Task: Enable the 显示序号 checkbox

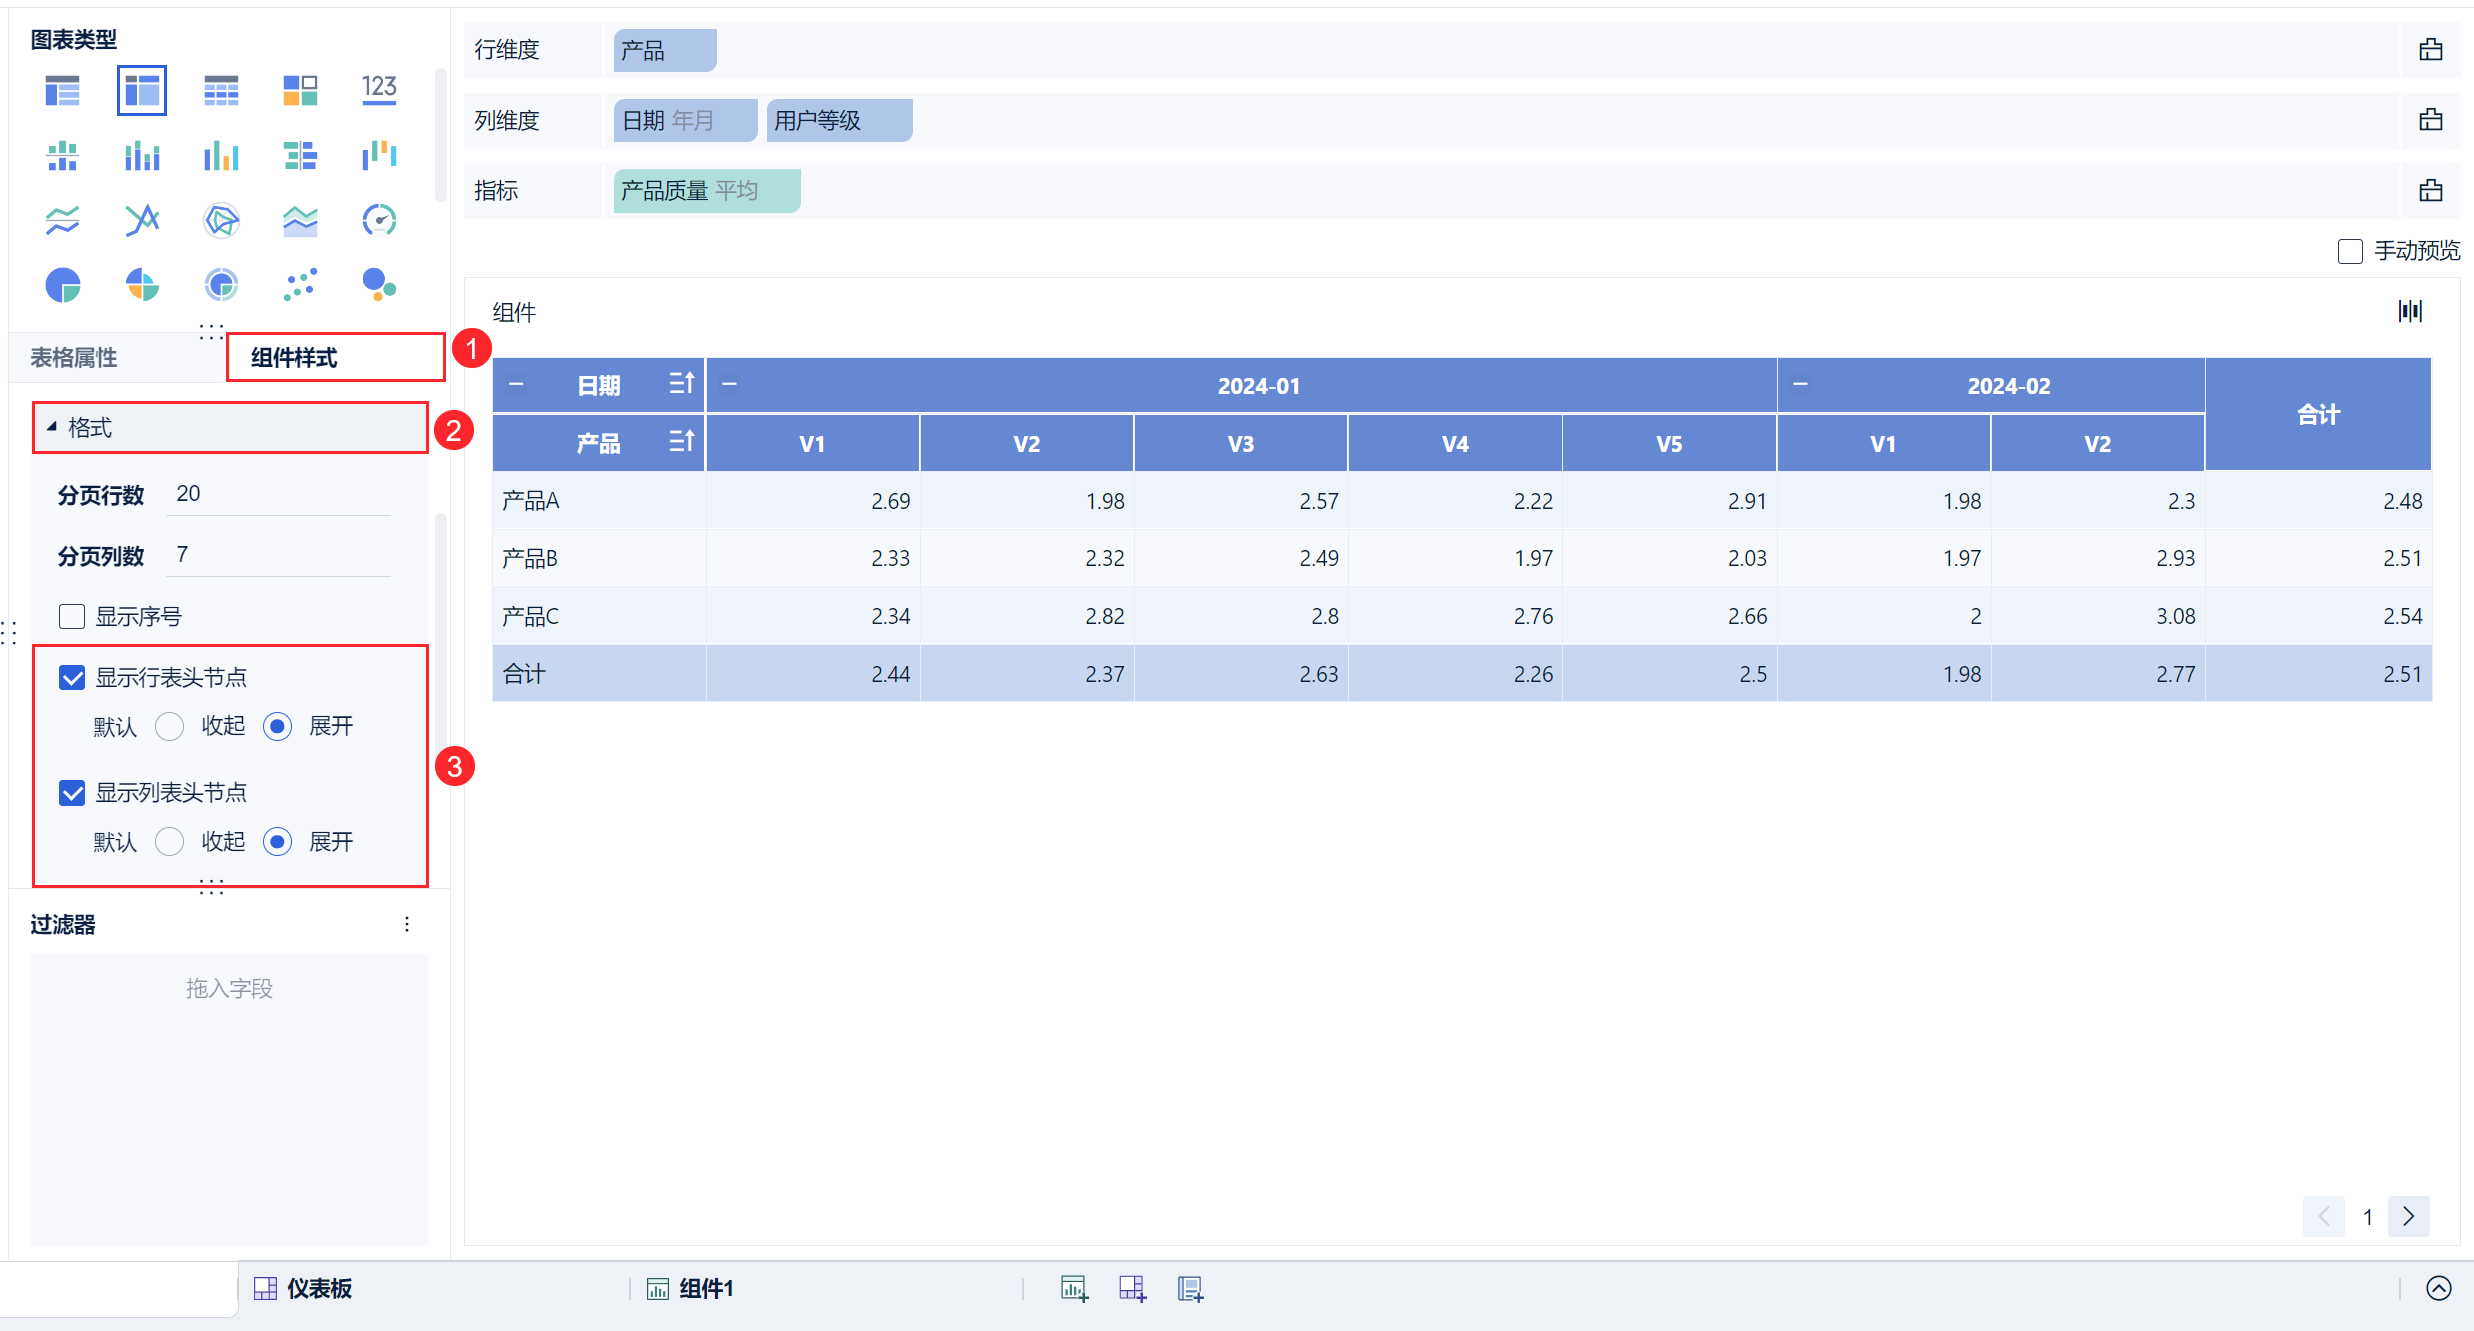Action: [x=72, y=616]
